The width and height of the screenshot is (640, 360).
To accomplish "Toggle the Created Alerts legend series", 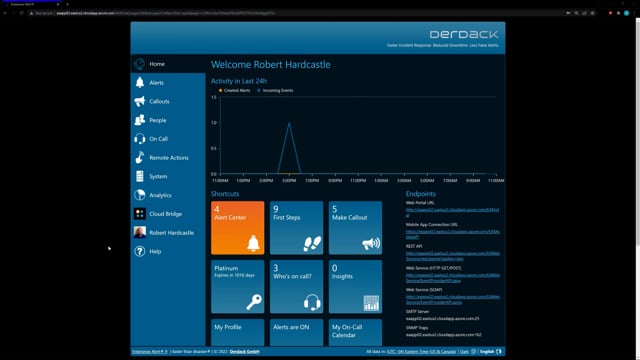I will pos(235,91).
